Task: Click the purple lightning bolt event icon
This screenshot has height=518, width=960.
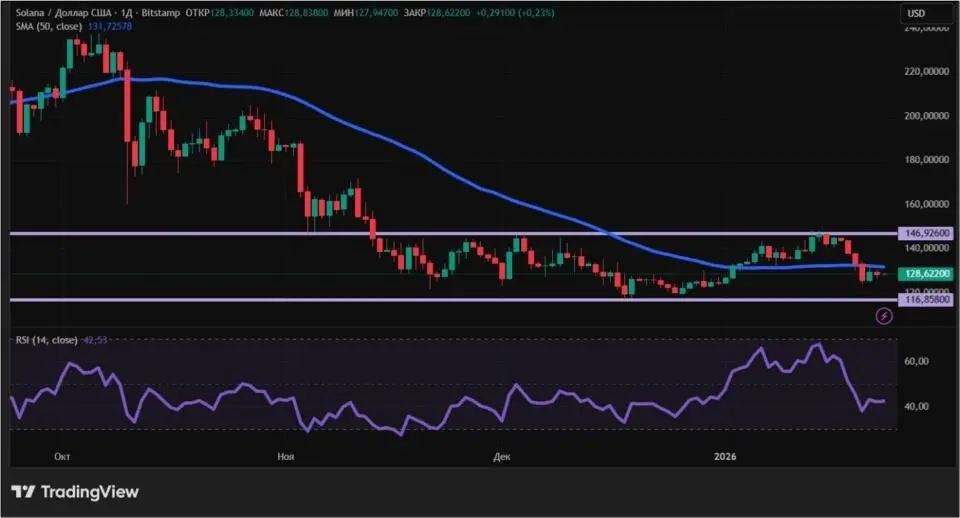Action: 884,316
